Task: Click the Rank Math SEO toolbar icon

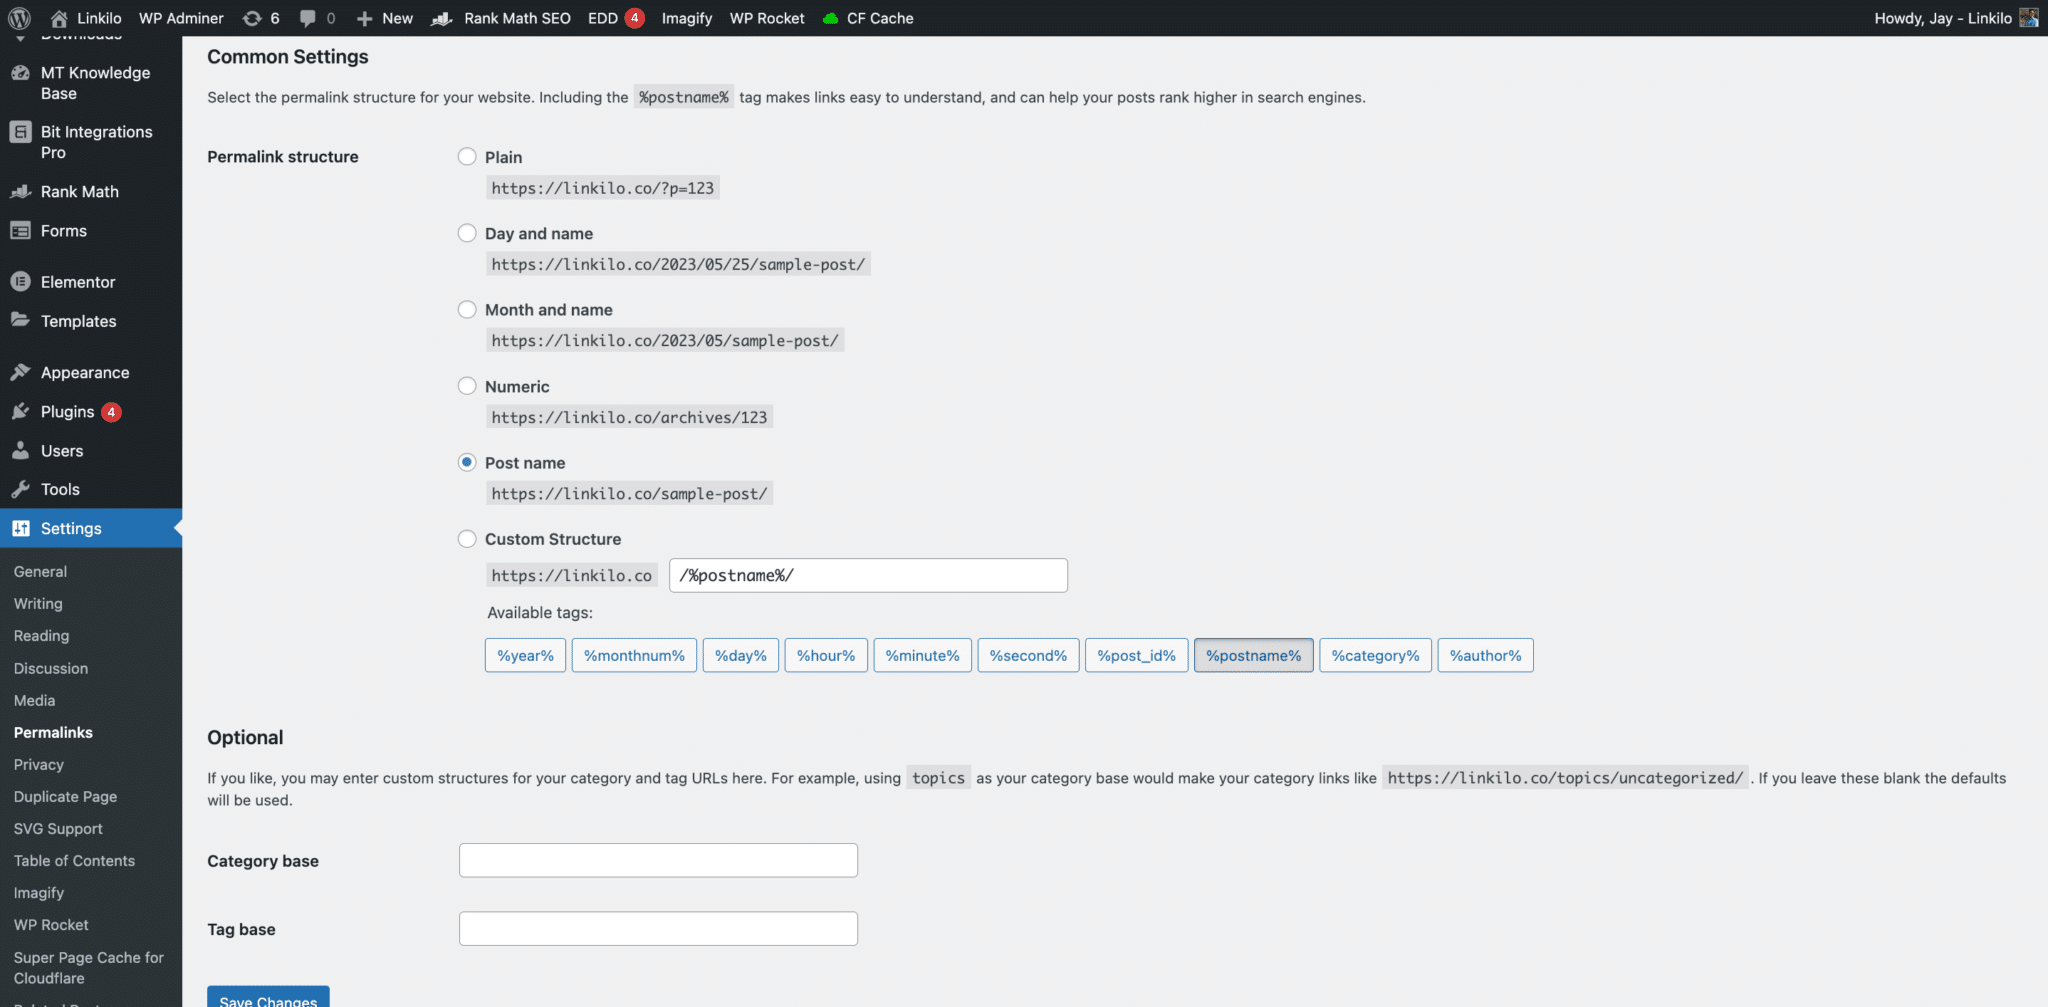Action: tap(441, 18)
